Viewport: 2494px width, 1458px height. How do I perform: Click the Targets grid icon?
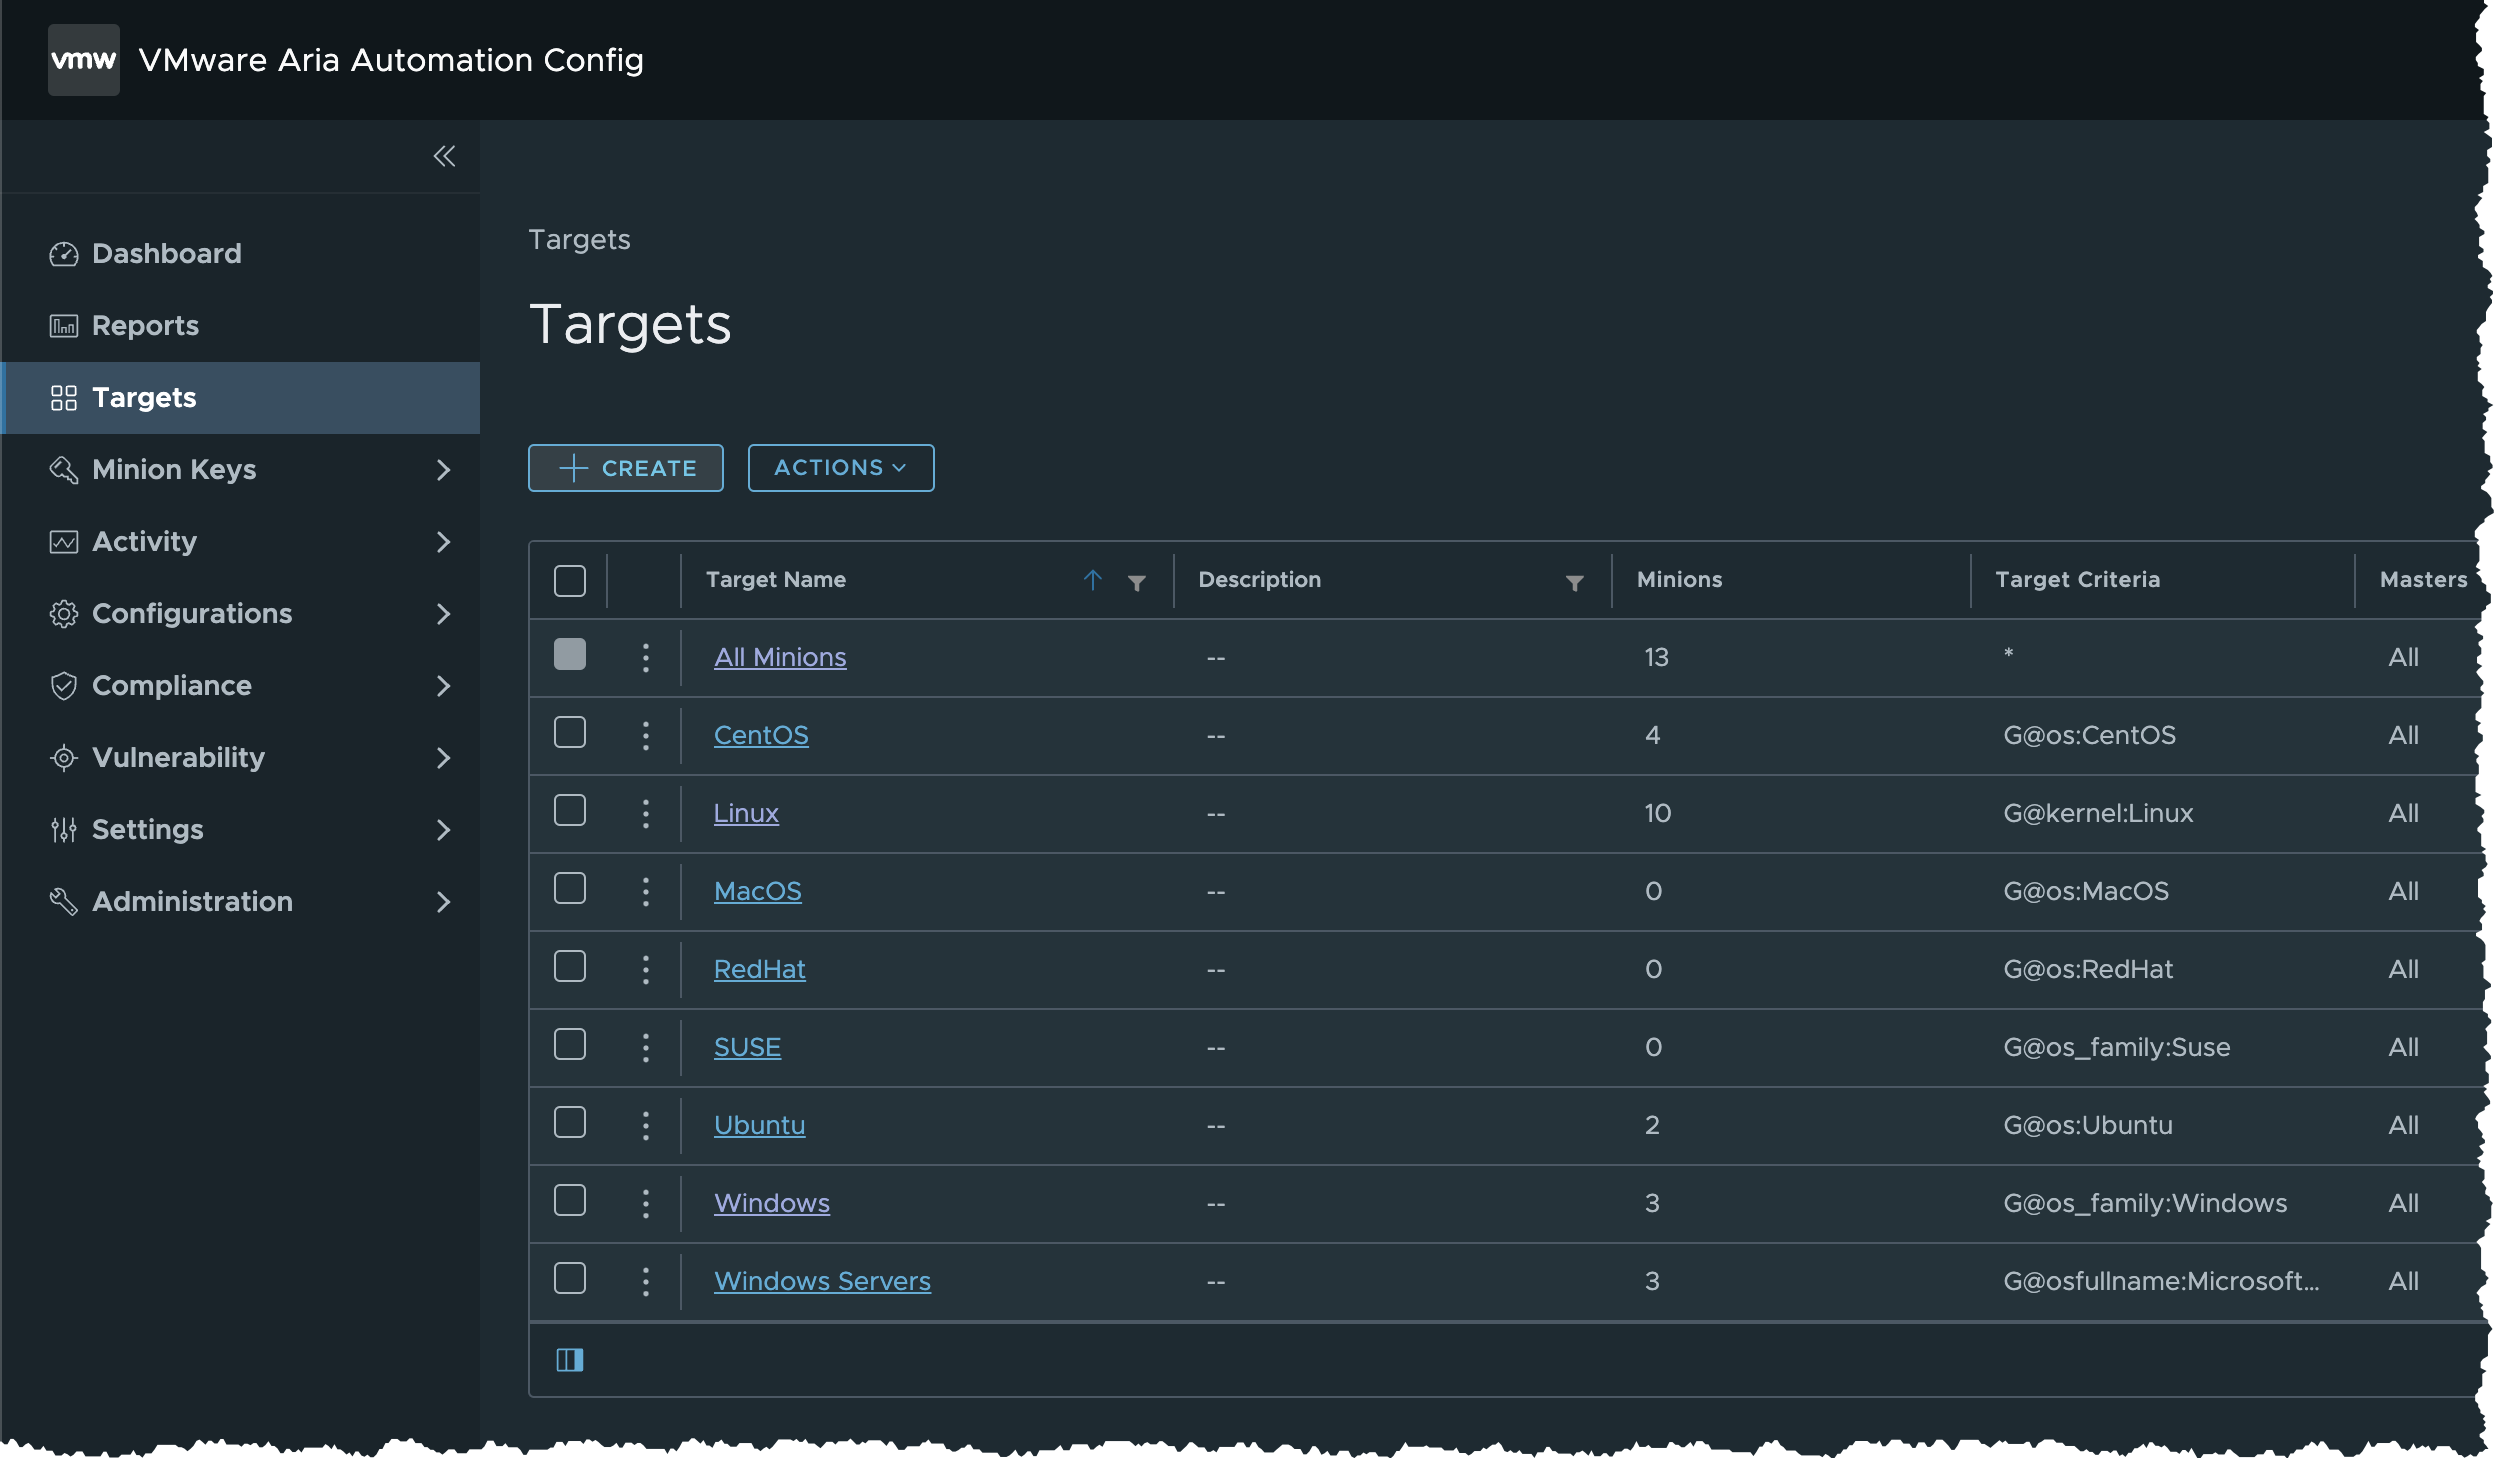(64, 398)
